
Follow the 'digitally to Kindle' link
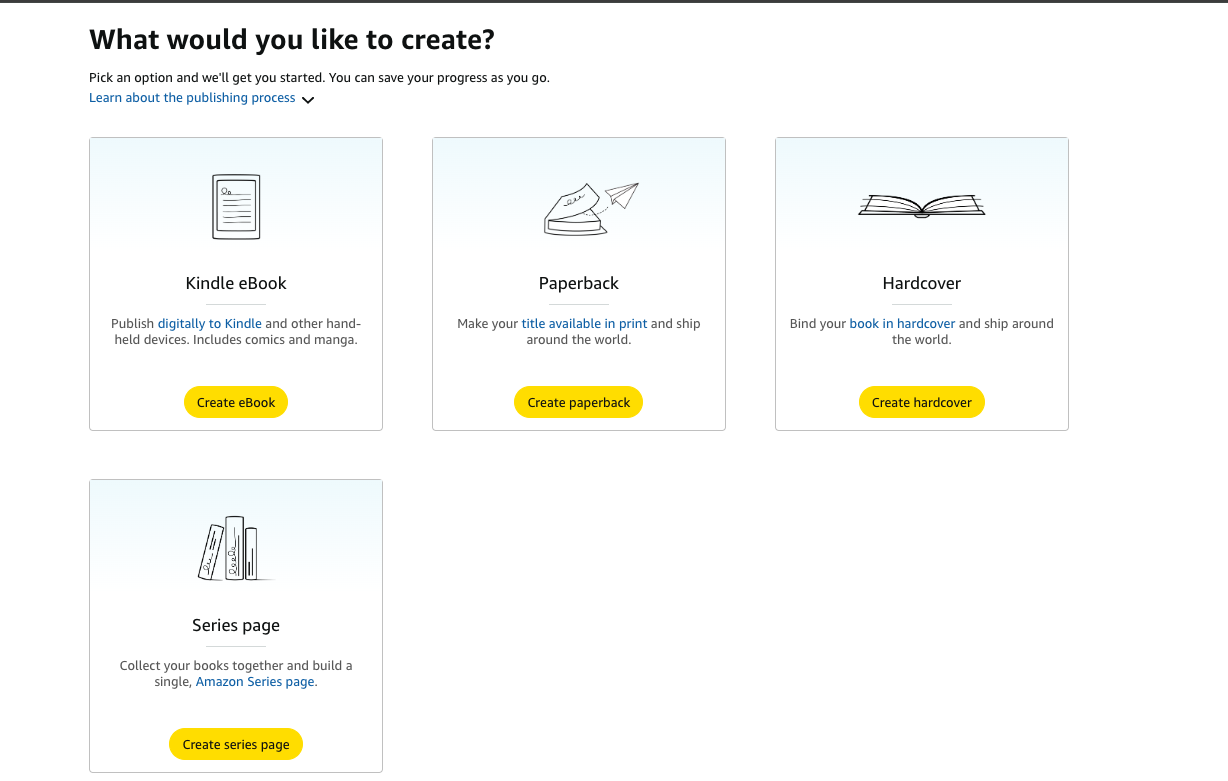coord(210,324)
